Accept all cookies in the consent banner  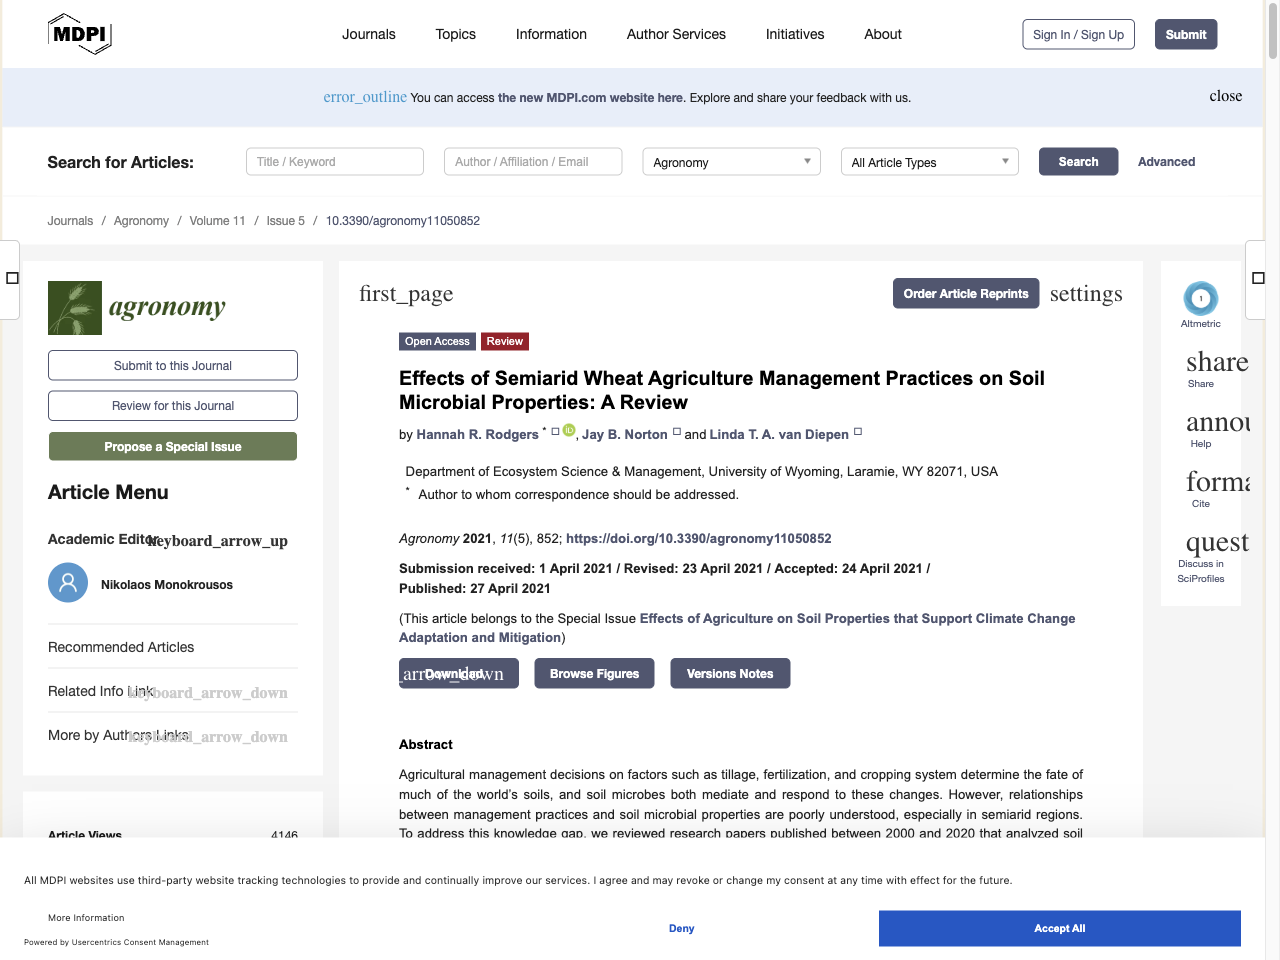1059,928
